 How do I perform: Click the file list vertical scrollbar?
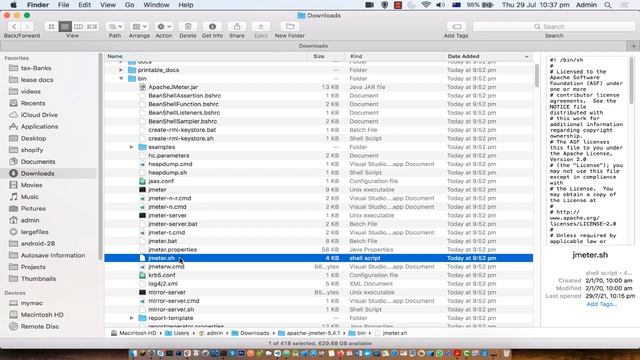click(536, 76)
